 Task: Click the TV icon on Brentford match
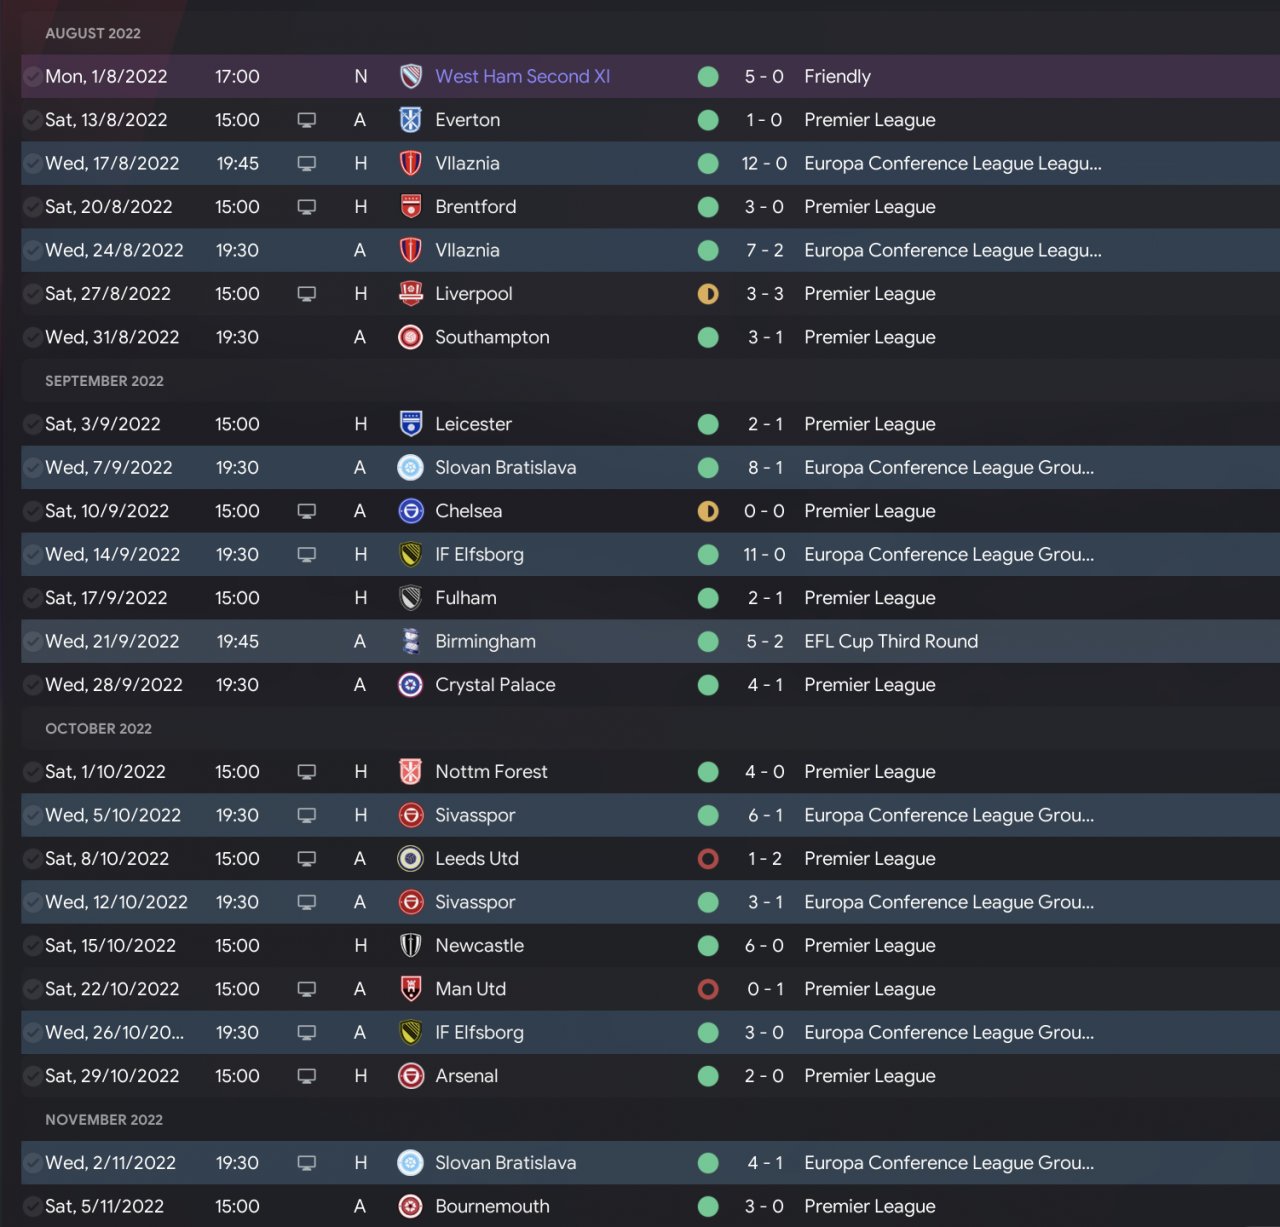point(307,207)
